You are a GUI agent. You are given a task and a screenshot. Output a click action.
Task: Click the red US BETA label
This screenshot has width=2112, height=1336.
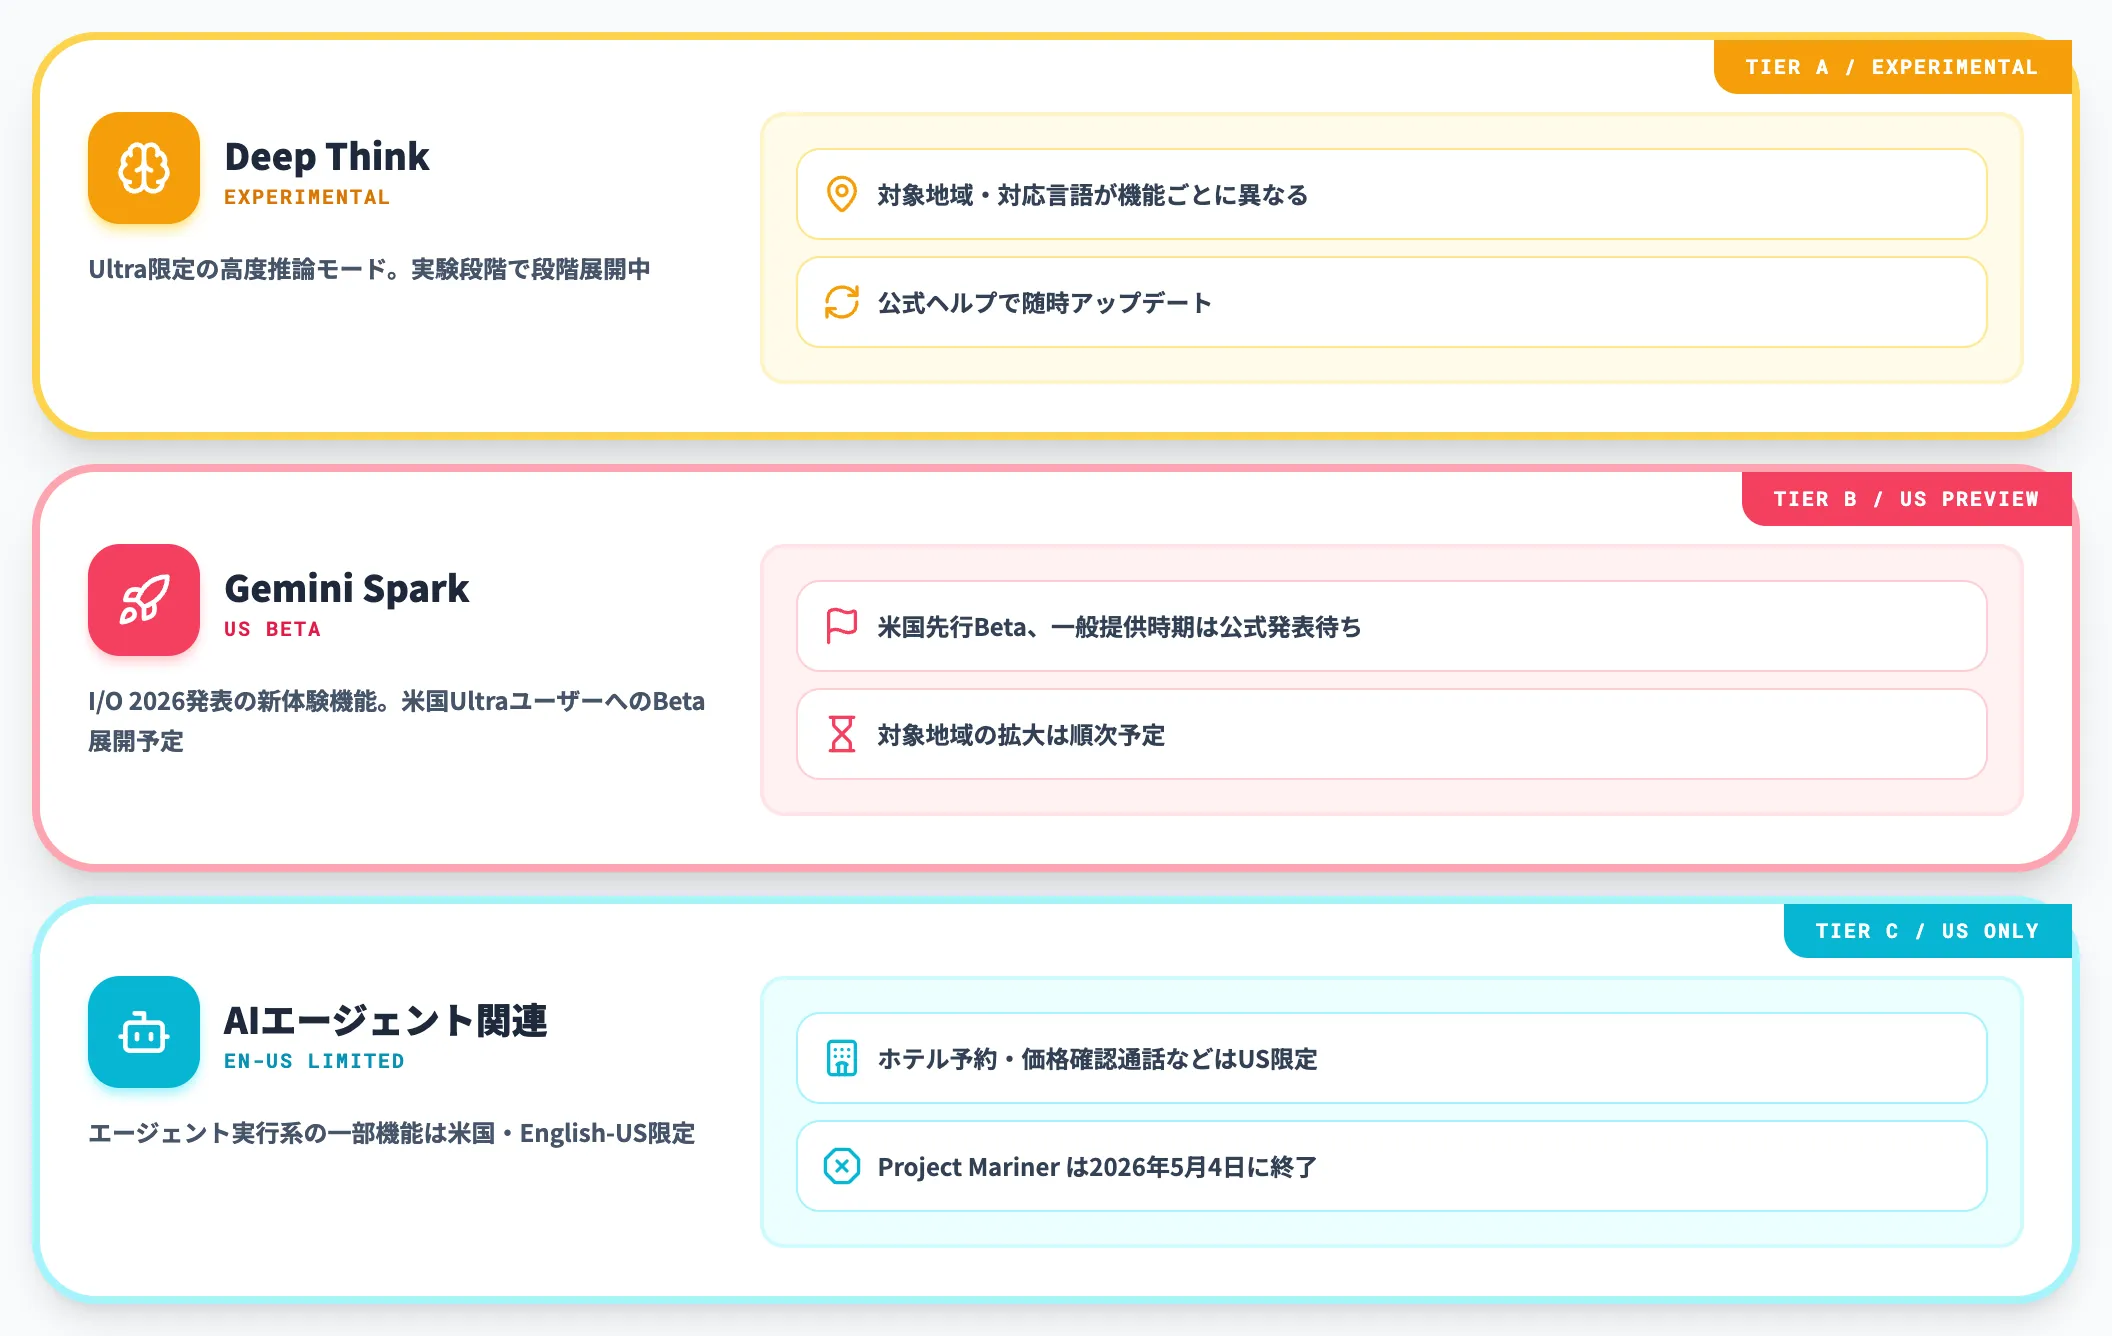point(272,629)
